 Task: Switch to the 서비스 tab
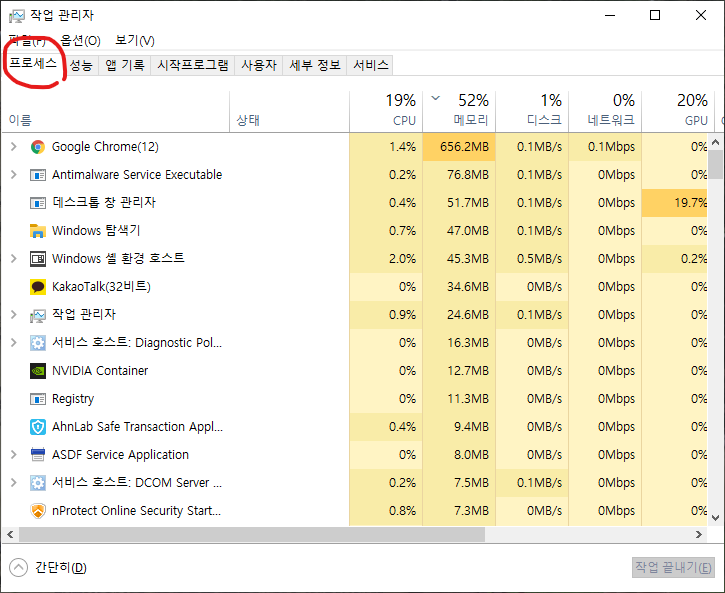click(371, 65)
